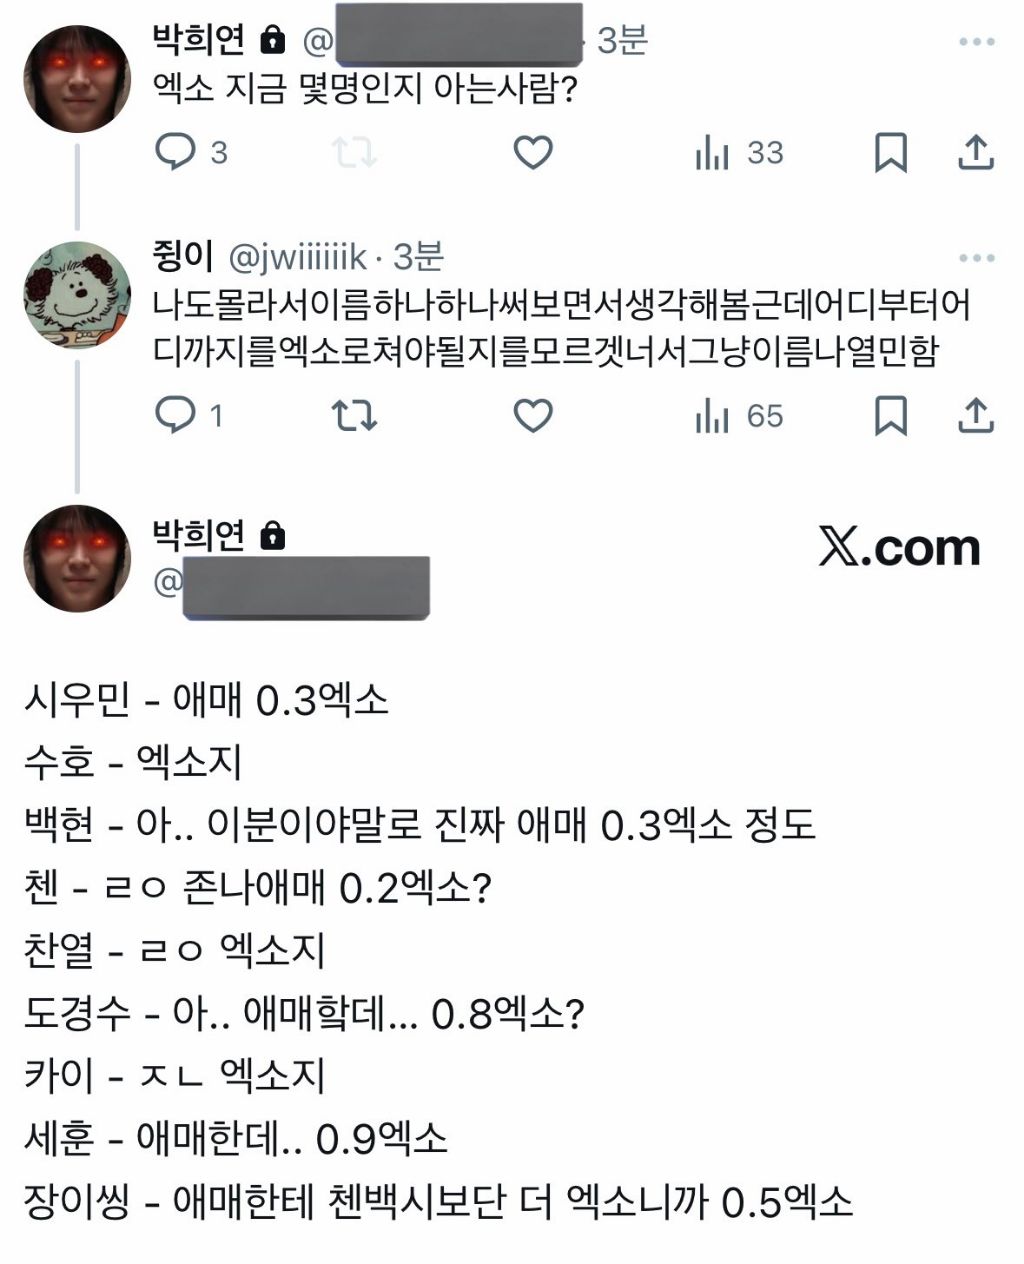The width and height of the screenshot is (1024, 1264).
Task: Open 쥥이's dog avatar profile picture
Action: click(x=77, y=295)
